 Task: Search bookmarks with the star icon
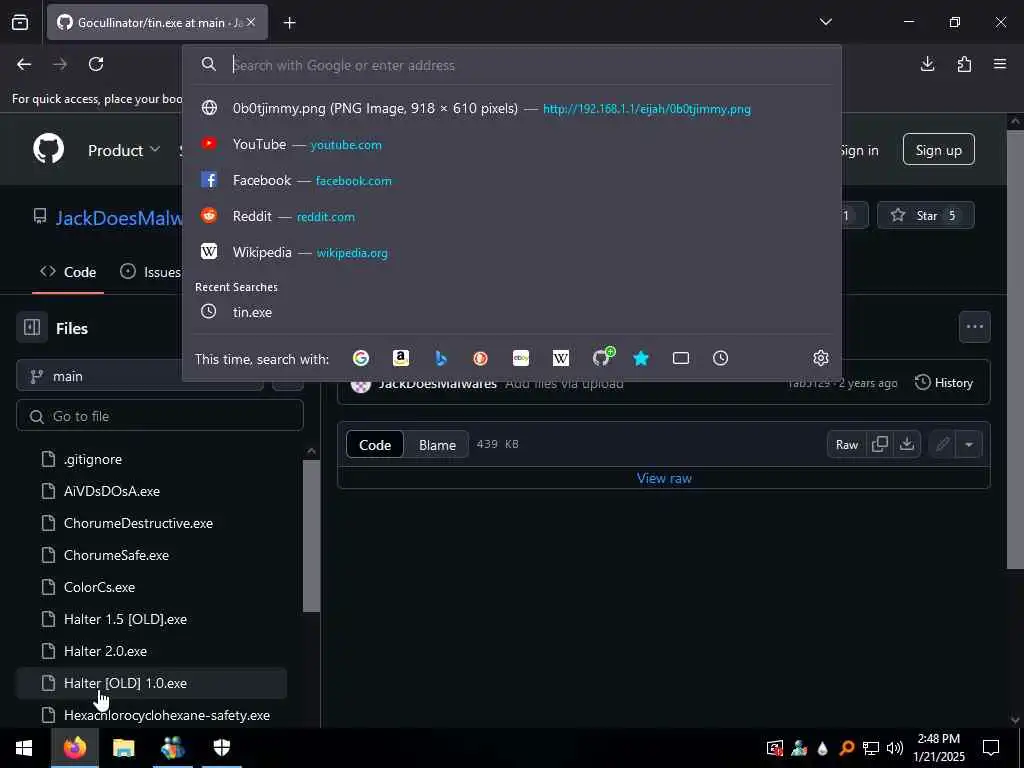click(x=641, y=358)
